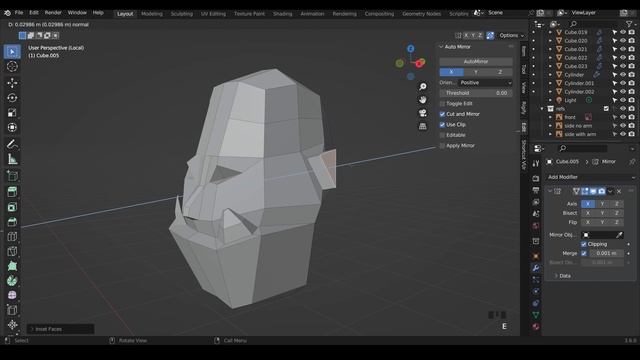Switch to the Sculpting workspace tab
640x360 pixels.
point(182,13)
